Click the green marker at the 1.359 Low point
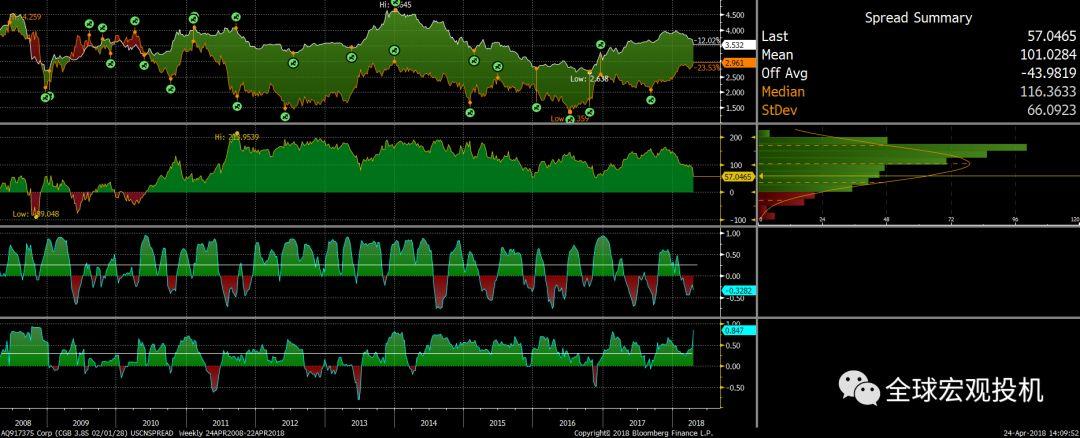 click(571, 119)
